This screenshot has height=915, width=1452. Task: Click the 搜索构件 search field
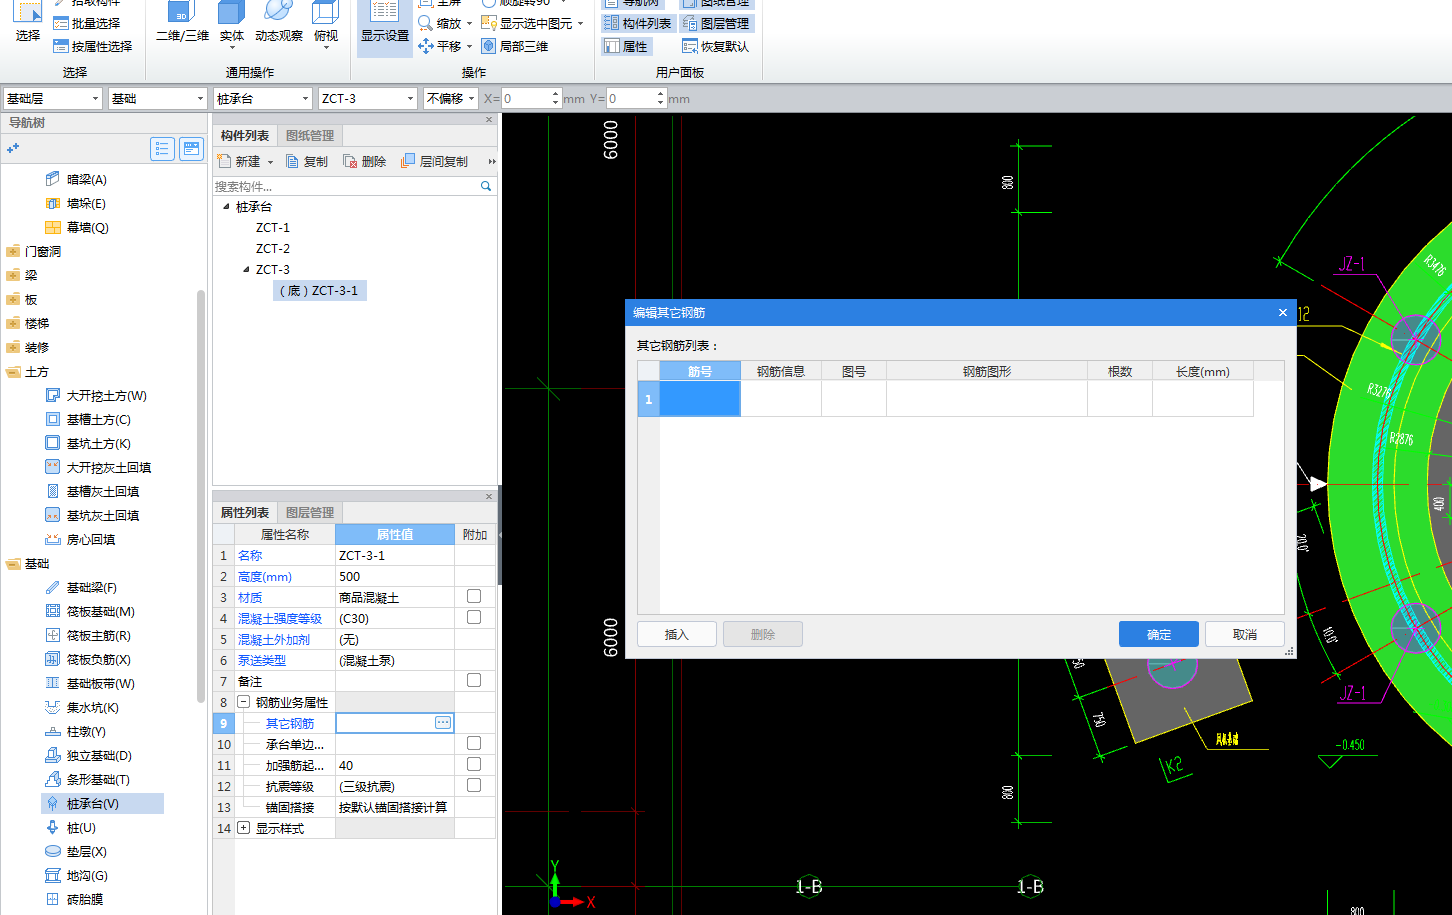click(x=346, y=186)
